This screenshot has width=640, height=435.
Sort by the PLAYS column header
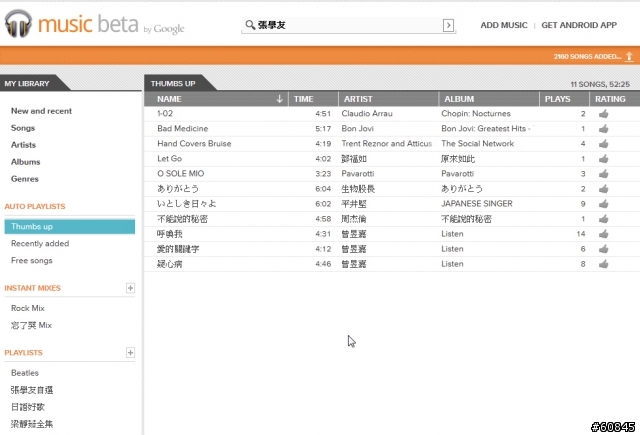click(x=564, y=99)
